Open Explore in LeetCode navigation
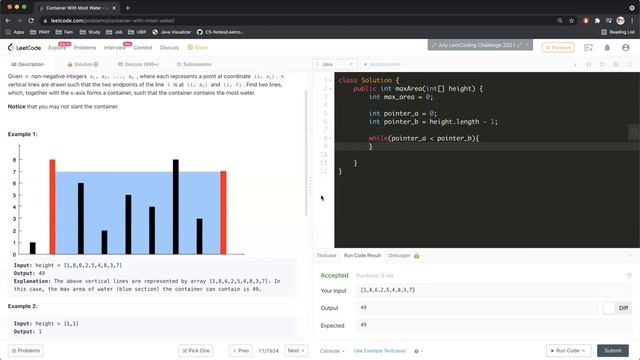Viewport: 640px width, 360px height. [57, 48]
